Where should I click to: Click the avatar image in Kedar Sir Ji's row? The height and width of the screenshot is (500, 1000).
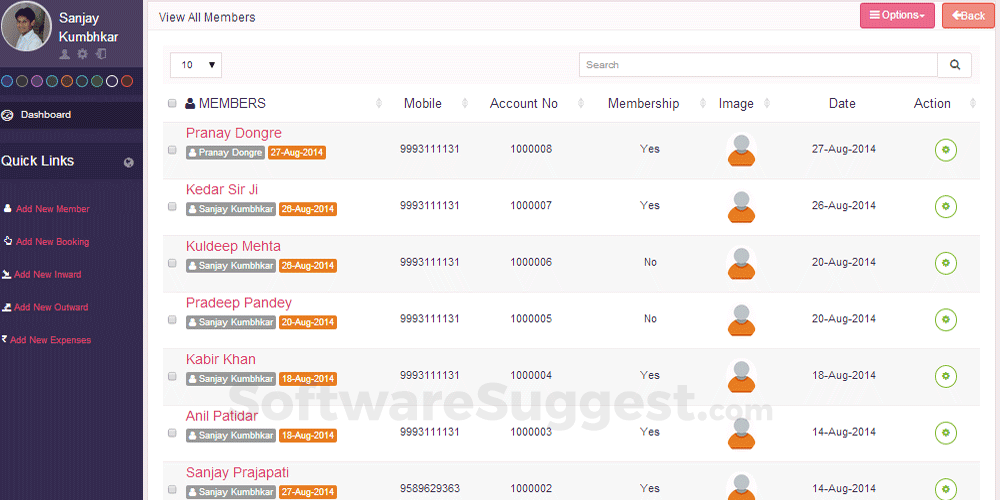pyautogui.click(x=741, y=206)
